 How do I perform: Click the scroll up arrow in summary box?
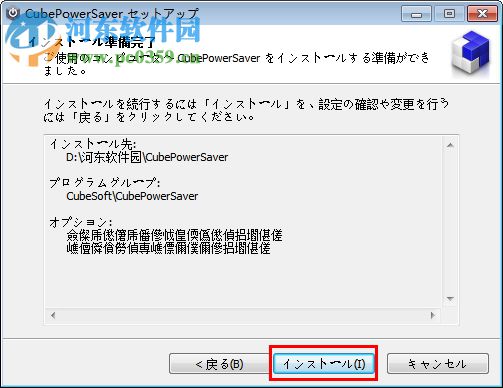[450, 145]
